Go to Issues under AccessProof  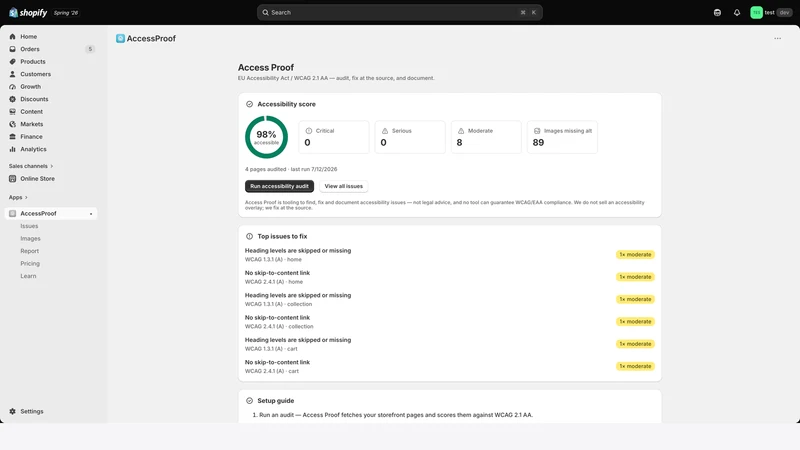pos(29,226)
